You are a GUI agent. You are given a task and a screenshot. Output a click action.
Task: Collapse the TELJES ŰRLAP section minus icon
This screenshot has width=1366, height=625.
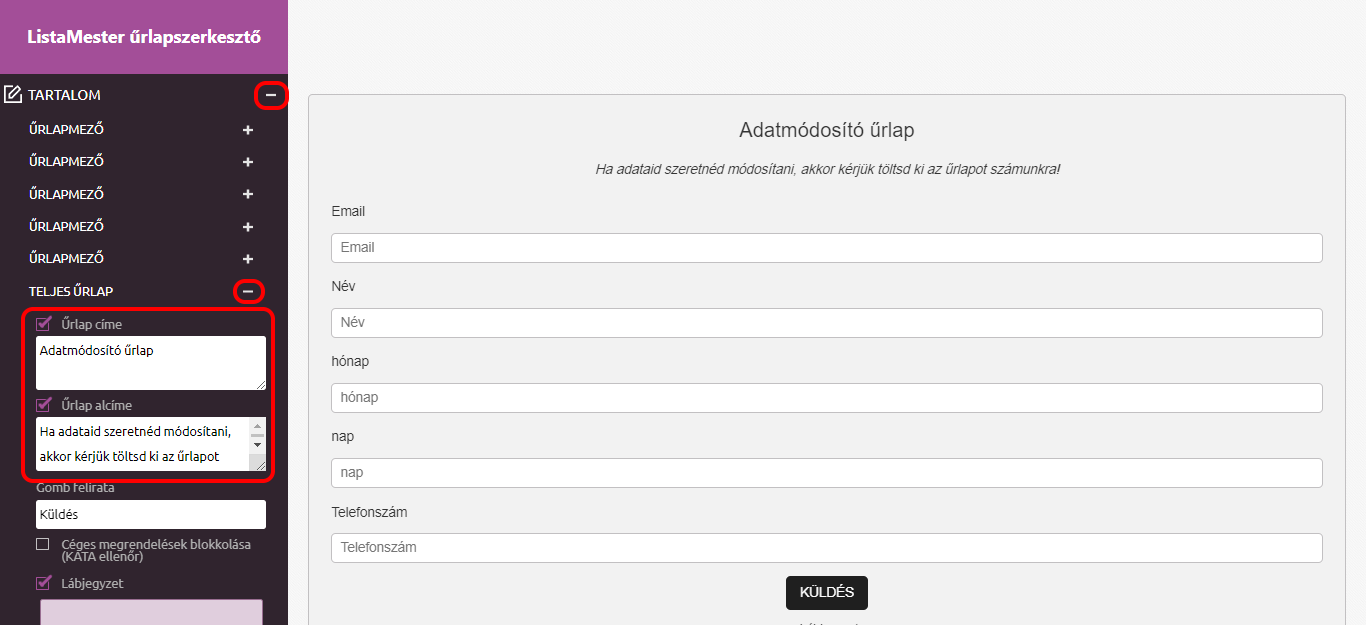point(248,291)
